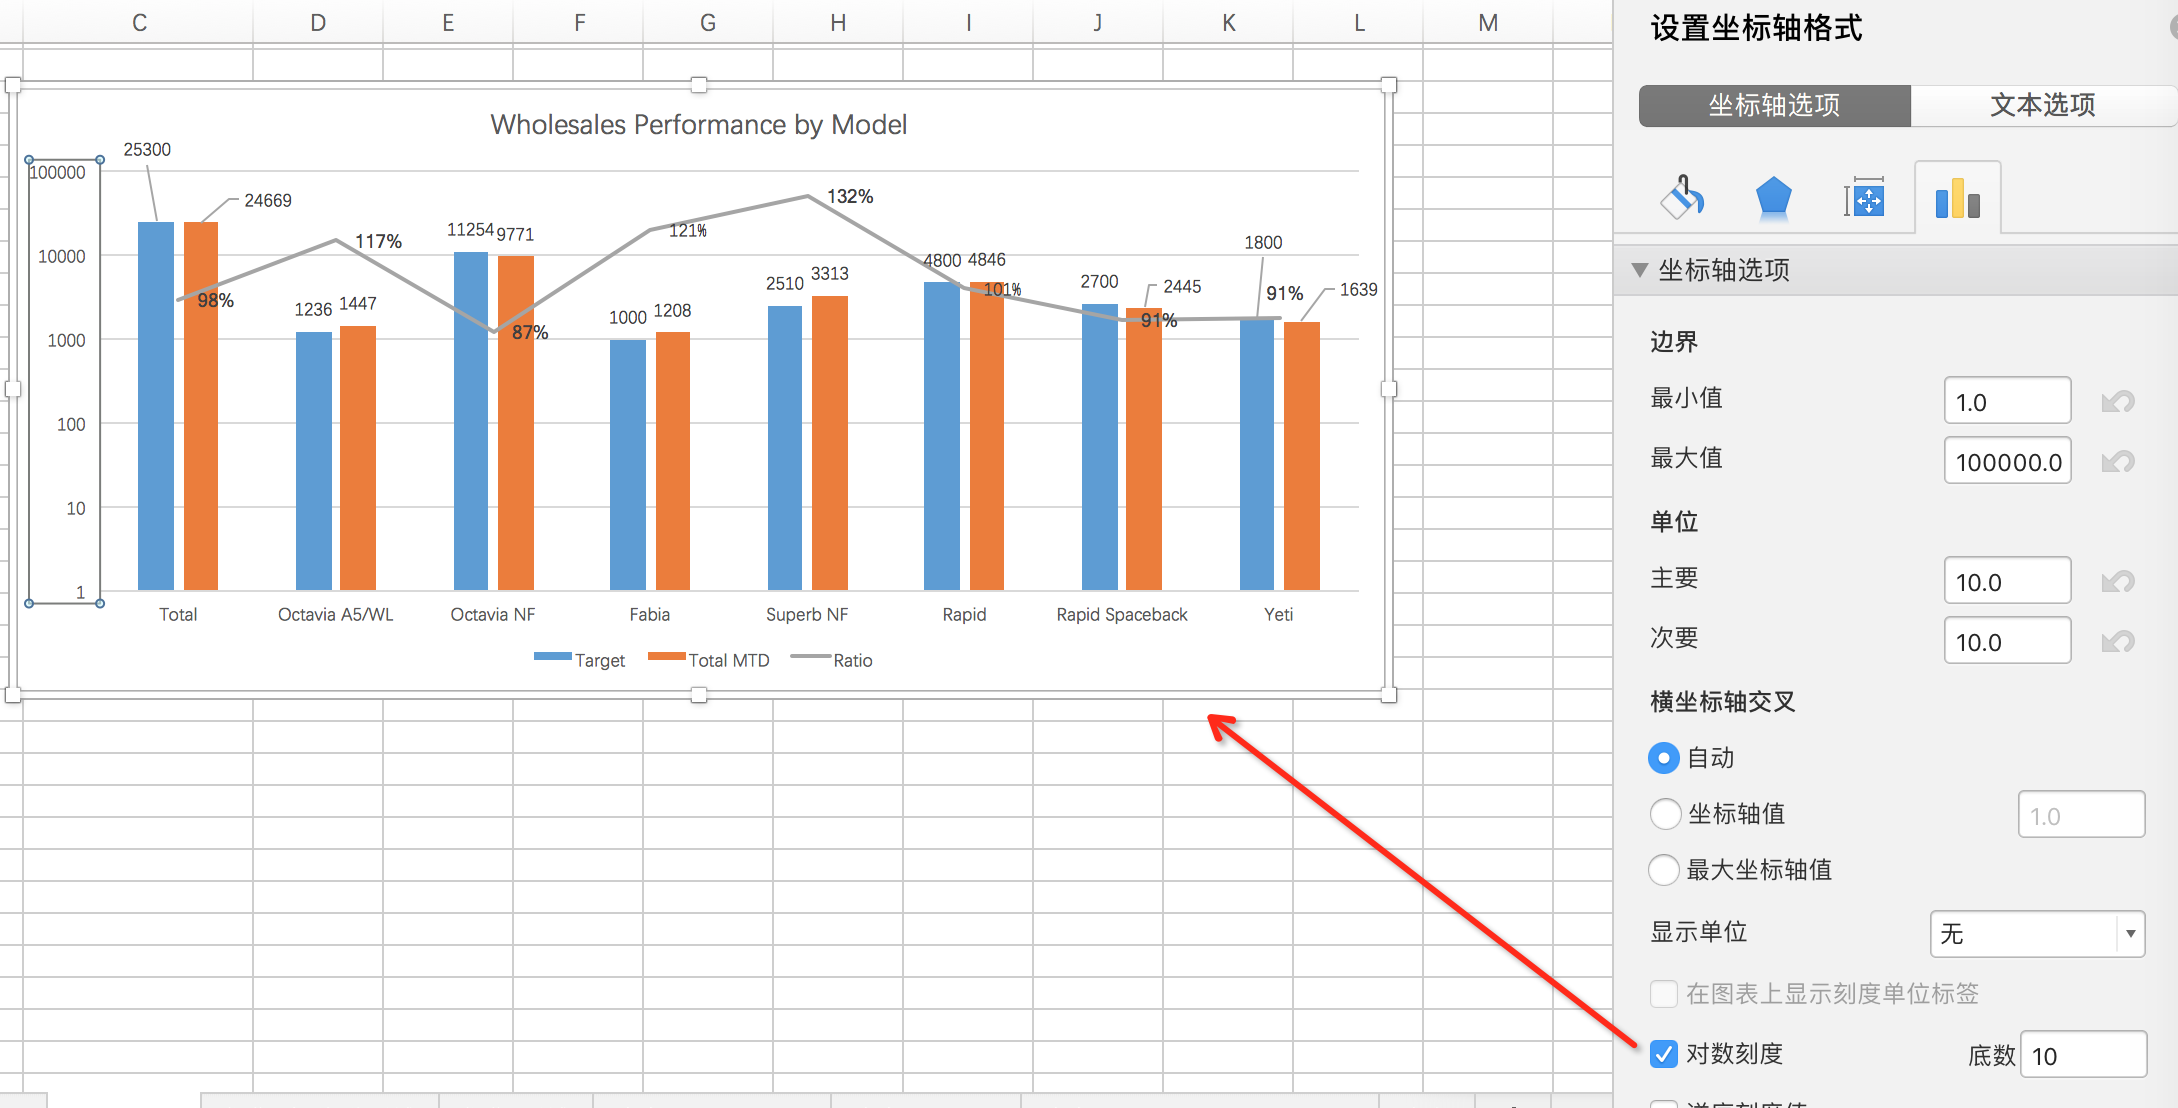
Task: Select the 自动 radio button
Action: (1664, 758)
